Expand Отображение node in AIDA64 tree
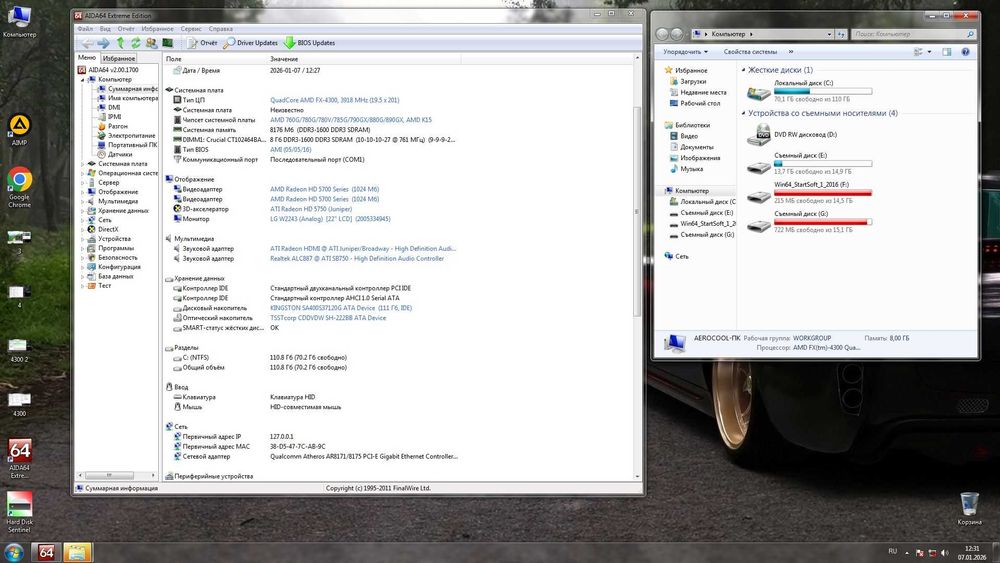 point(82,192)
